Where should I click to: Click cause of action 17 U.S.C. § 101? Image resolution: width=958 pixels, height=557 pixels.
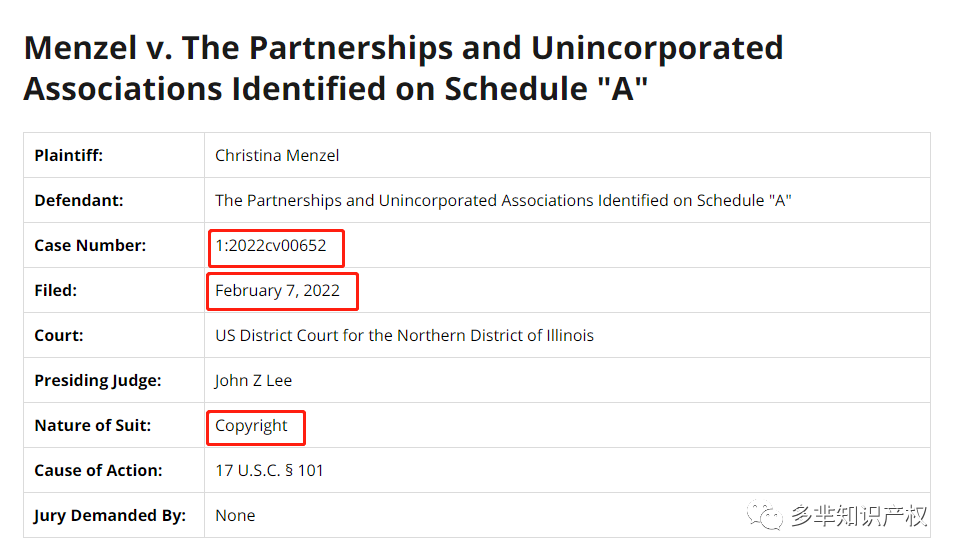[269, 470]
